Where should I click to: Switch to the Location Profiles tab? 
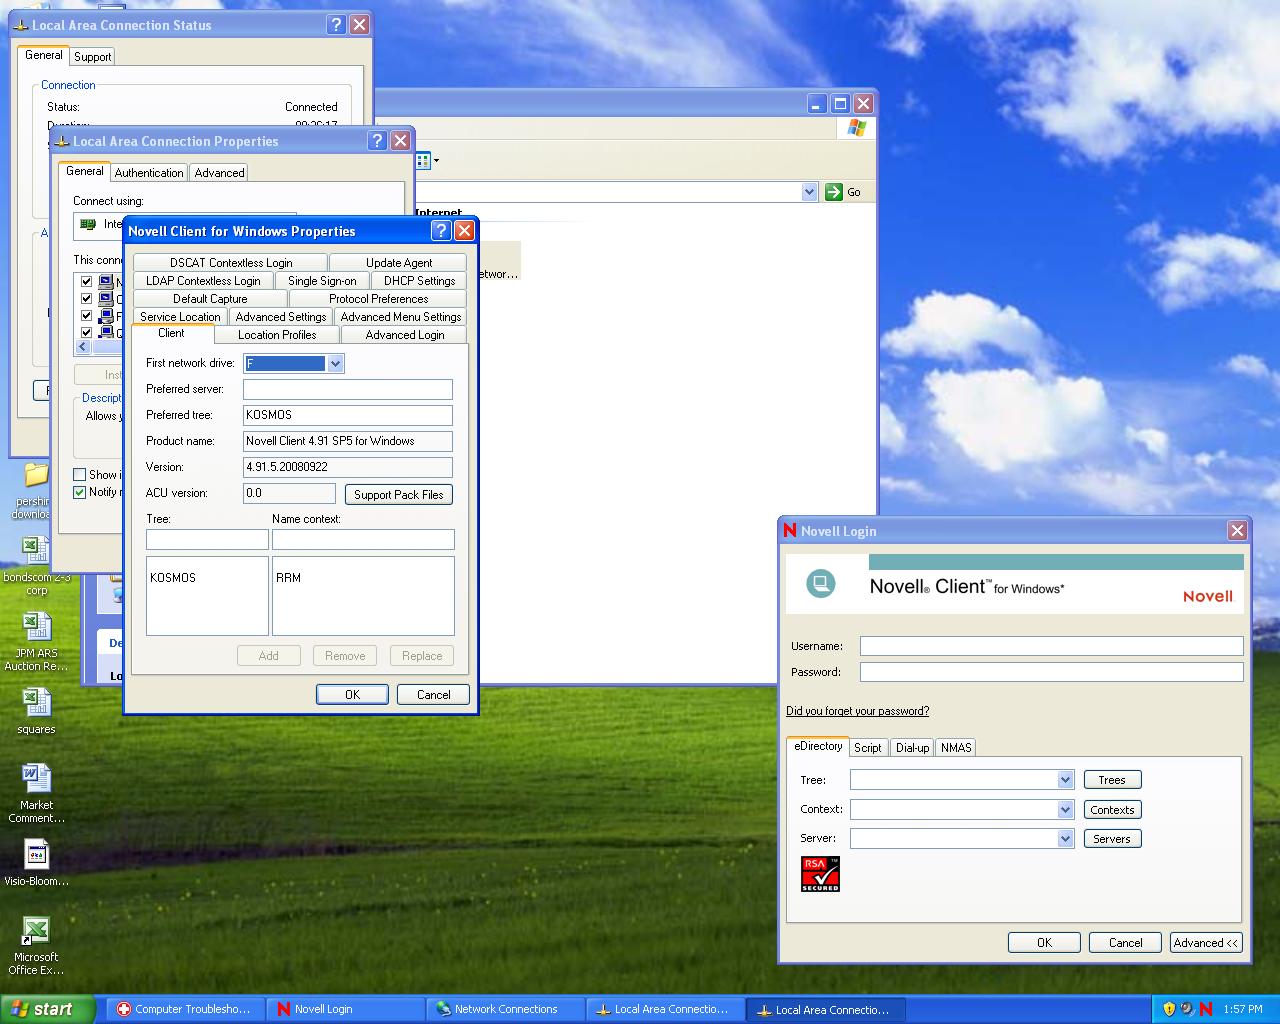pos(277,335)
